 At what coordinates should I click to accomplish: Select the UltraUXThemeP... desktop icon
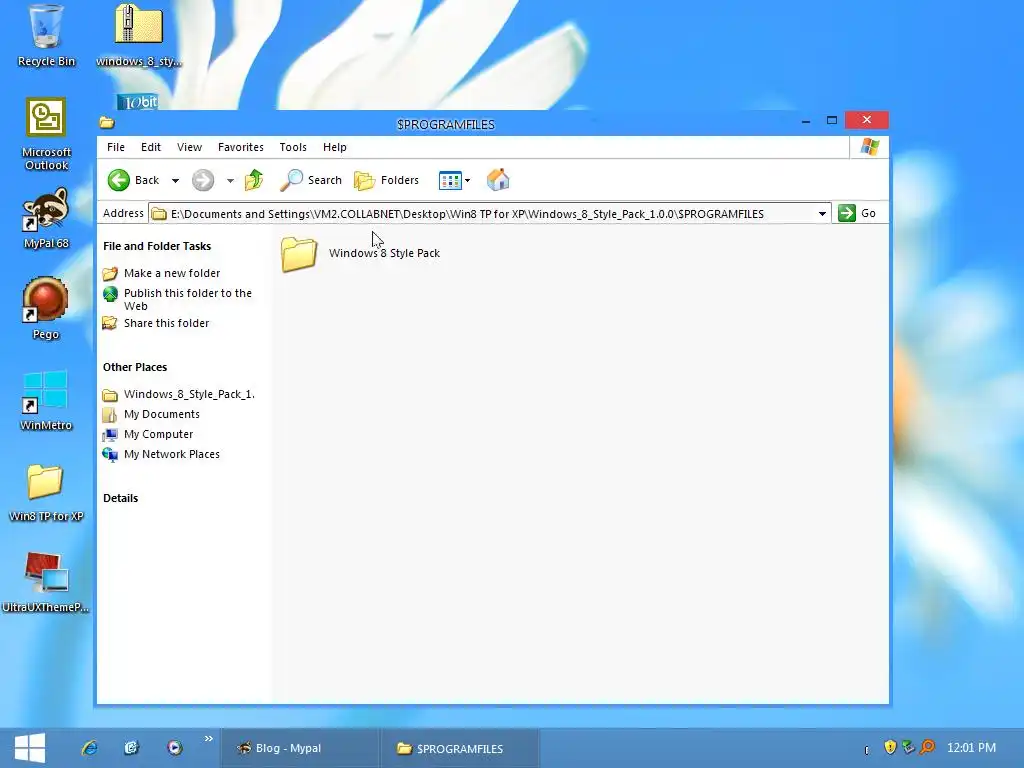(46, 583)
